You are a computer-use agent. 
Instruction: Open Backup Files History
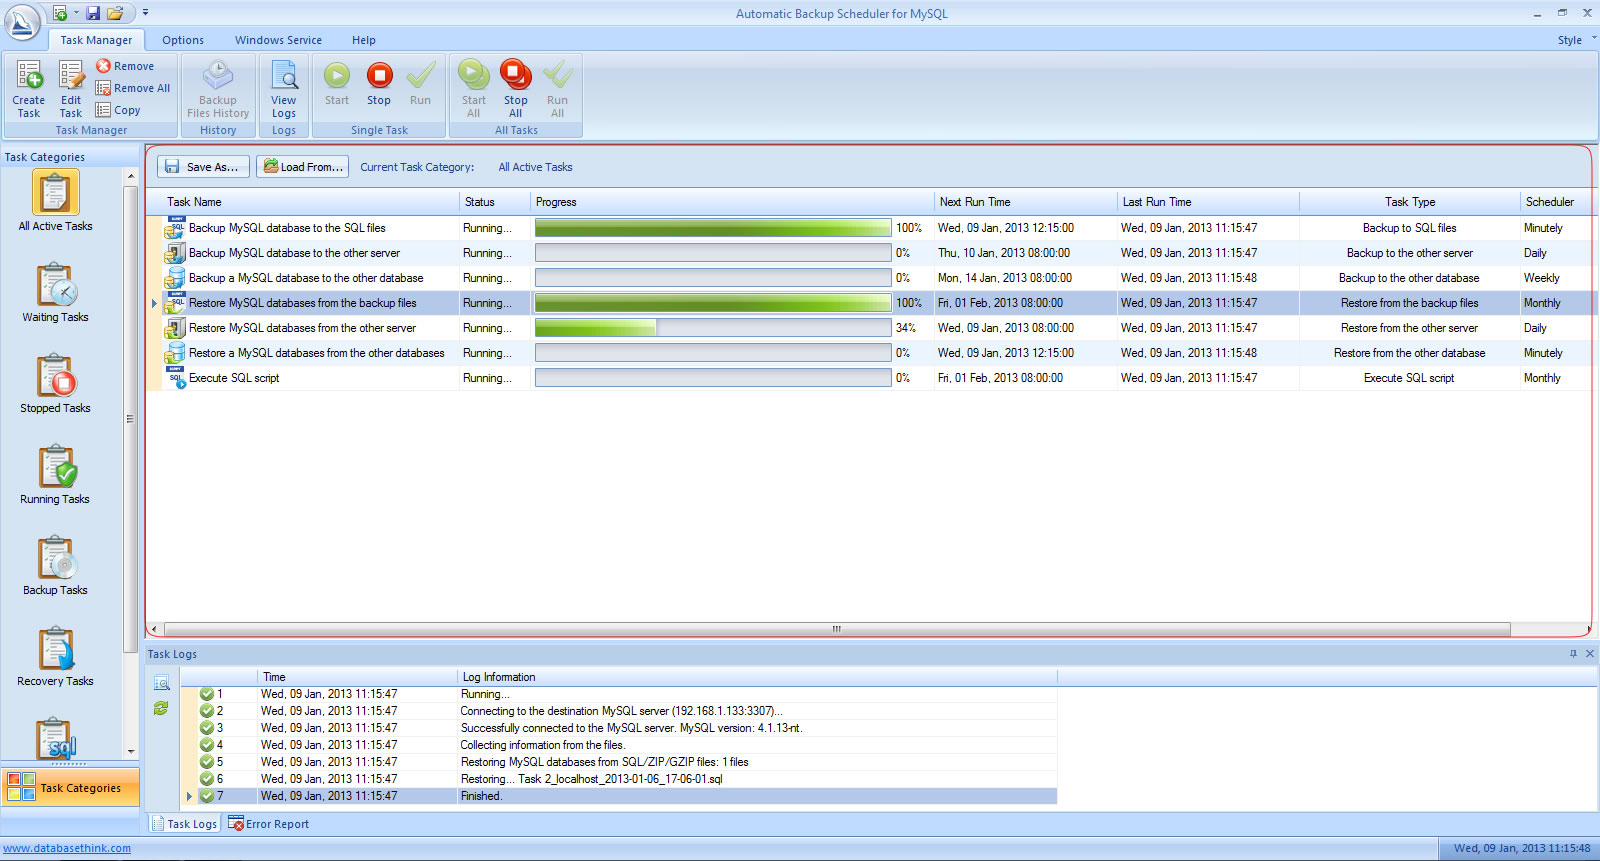coord(218,88)
